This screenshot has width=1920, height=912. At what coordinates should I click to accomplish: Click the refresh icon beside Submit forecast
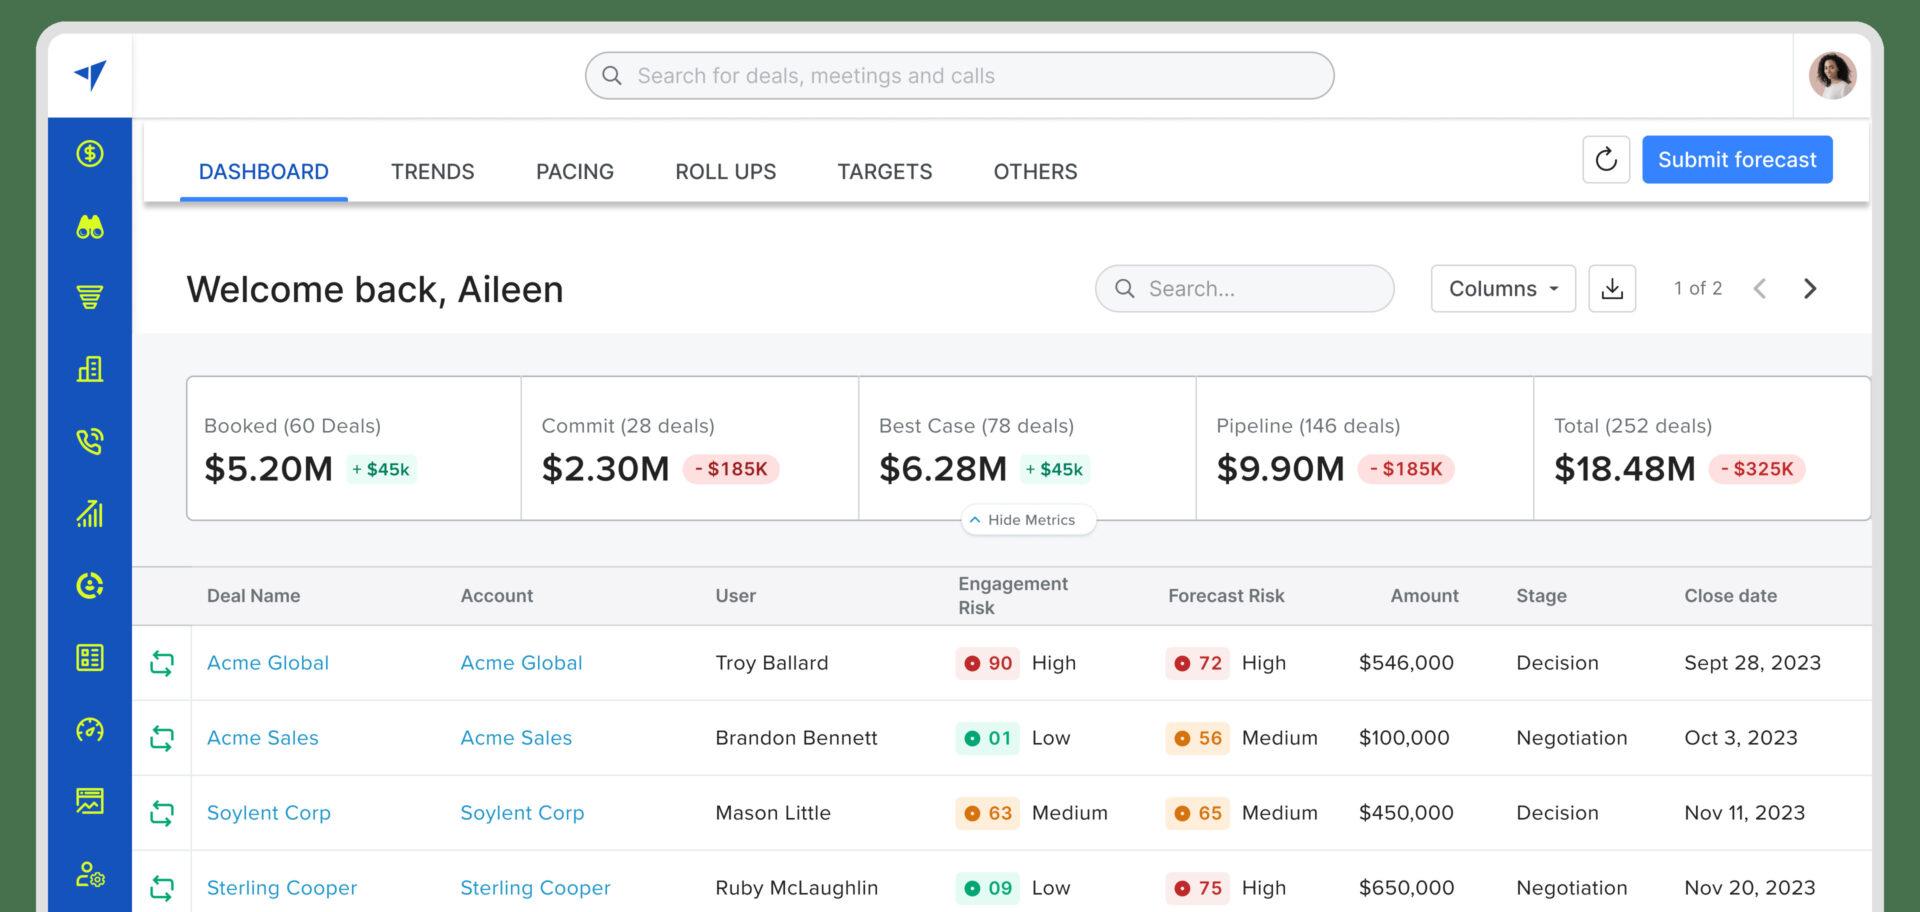coord(1606,159)
